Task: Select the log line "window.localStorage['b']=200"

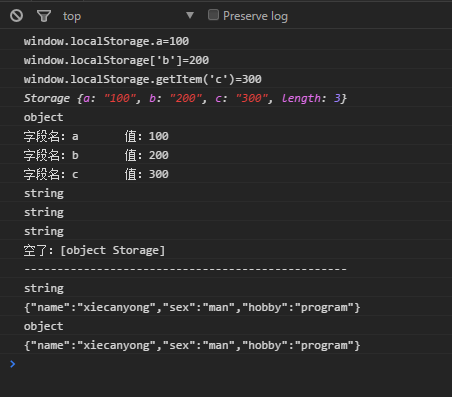Action: click(x=116, y=60)
